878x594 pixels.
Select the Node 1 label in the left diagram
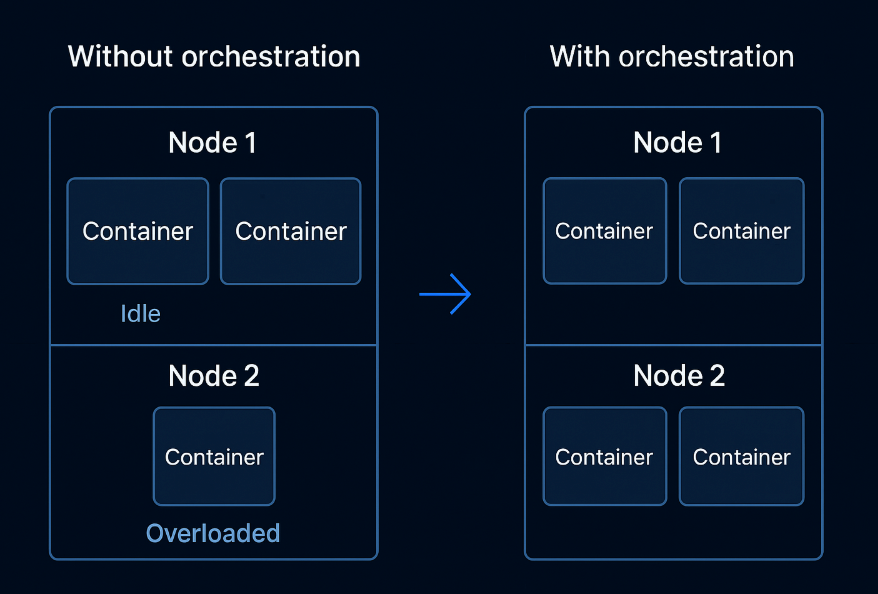[213, 143]
